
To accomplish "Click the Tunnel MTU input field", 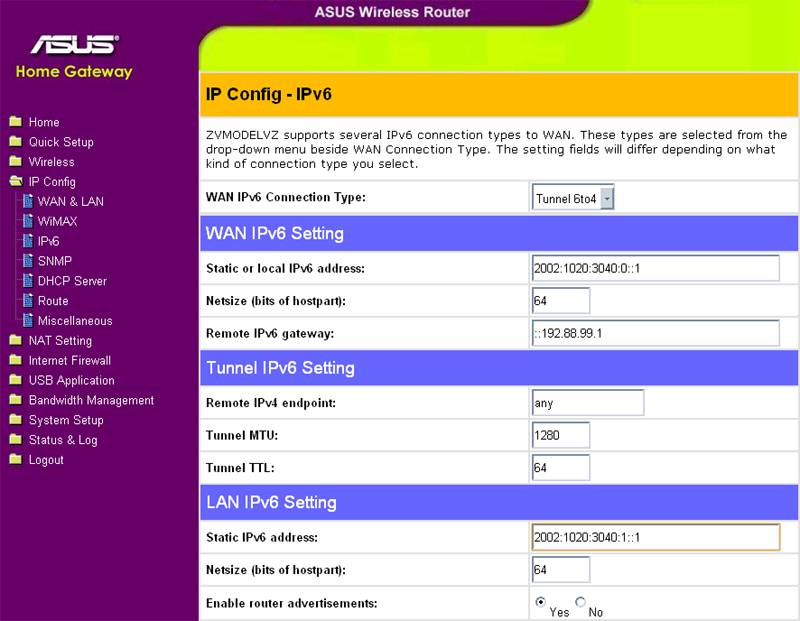I will click(x=561, y=435).
